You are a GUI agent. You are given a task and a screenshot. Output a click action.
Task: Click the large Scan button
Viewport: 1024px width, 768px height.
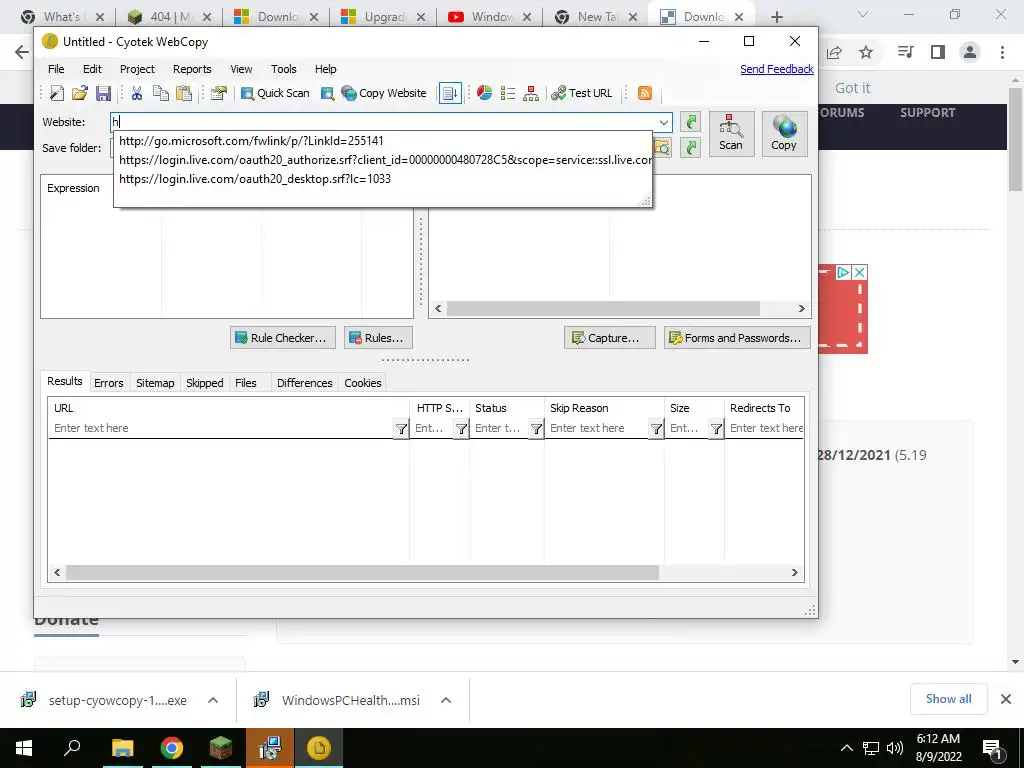[x=731, y=134]
